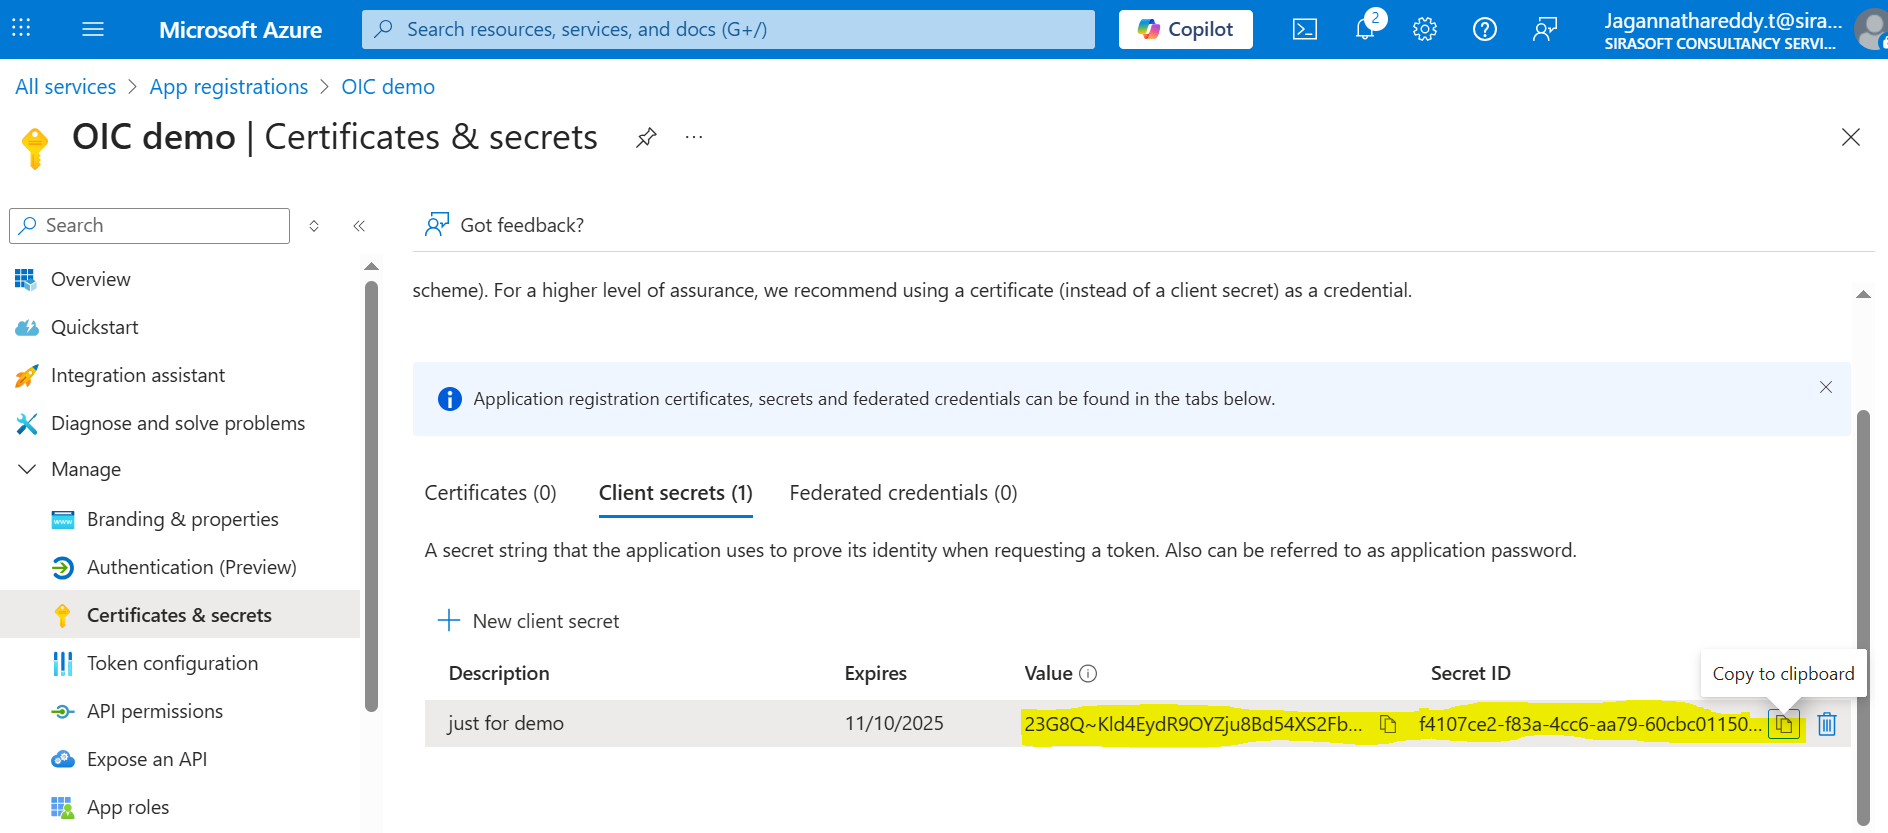The width and height of the screenshot is (1888, 833).
Task: Switch to Client secrets (1) tab
Action: [676, 493]
